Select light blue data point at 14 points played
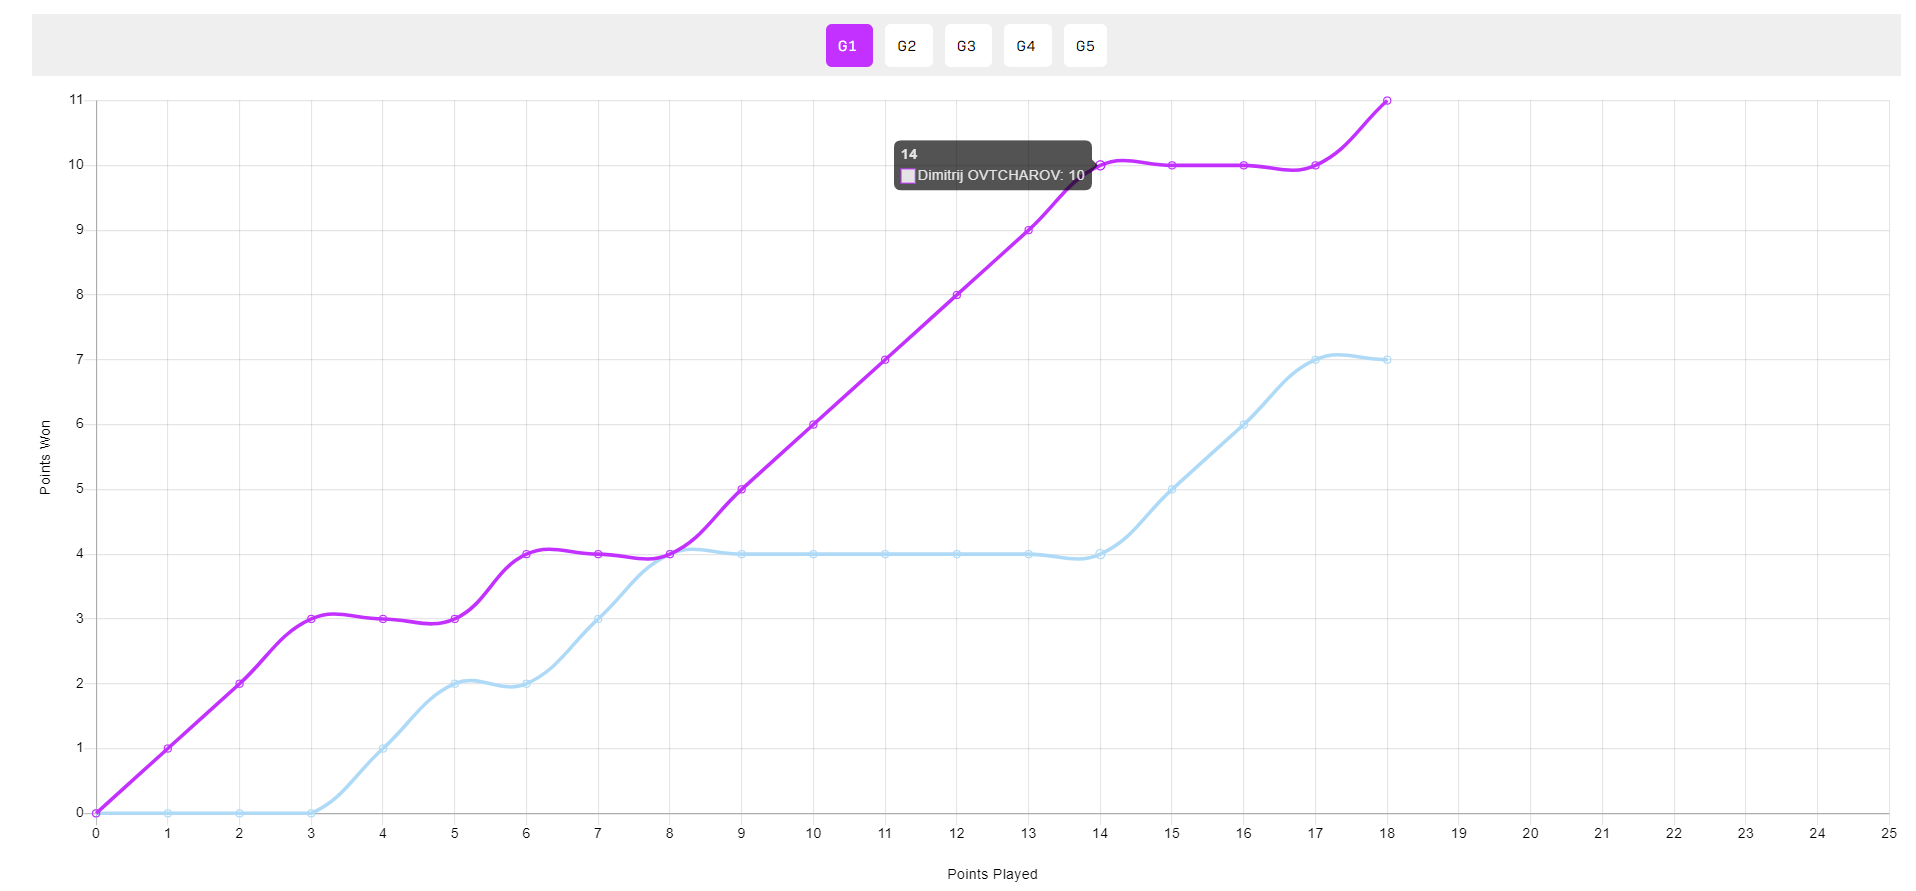The height and width of the screenshot is (891, 1916). click(x=1100, y=554)
